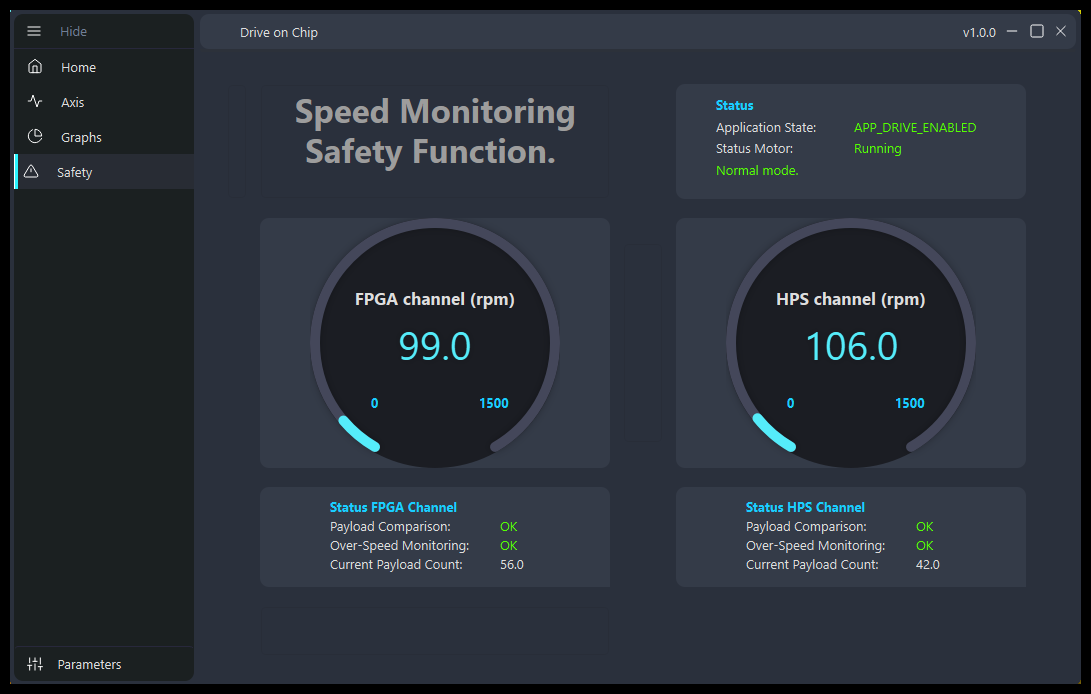Click the Parameters sliders icon
This screenshot has height=694, width=1091.
(x=35, y=664)
